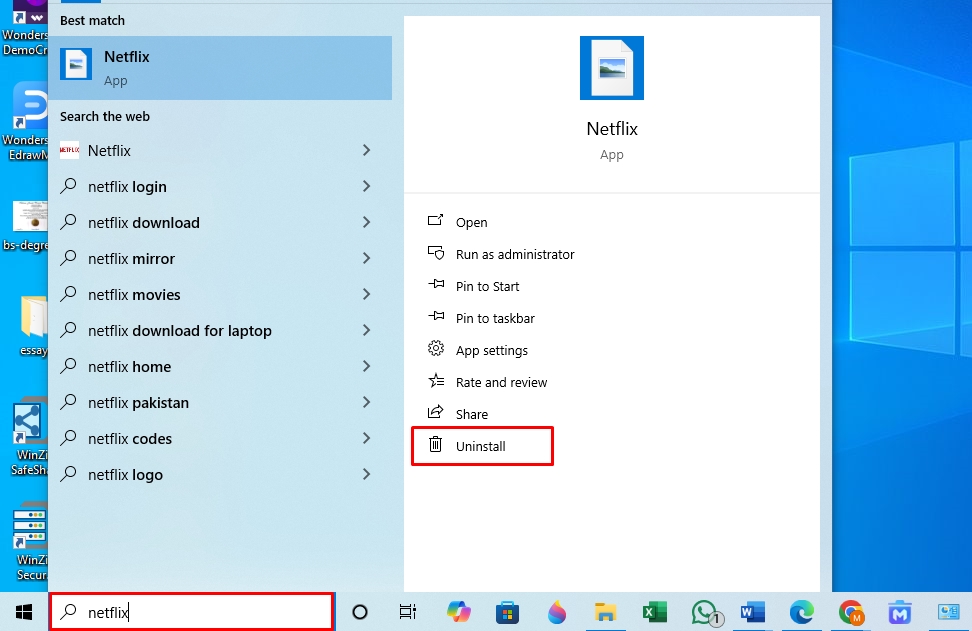The height and width of the screenshot is (631, 972).
Task: Launch Excel from the taskbar
Action: pos(655,612)
